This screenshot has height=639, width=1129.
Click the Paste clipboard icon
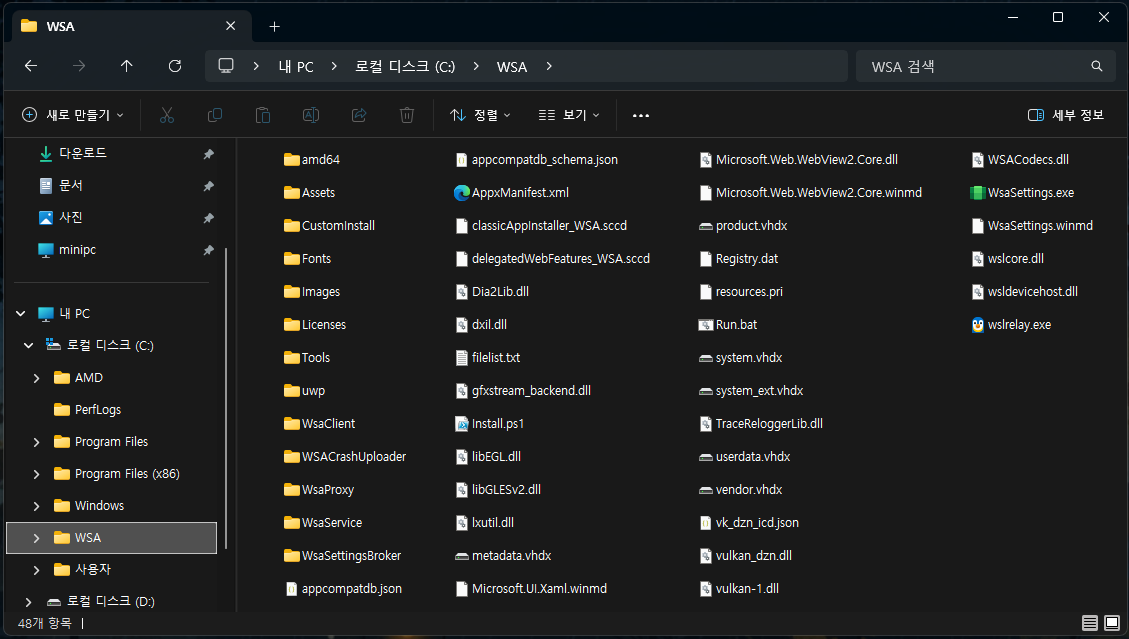pos(263,115)
